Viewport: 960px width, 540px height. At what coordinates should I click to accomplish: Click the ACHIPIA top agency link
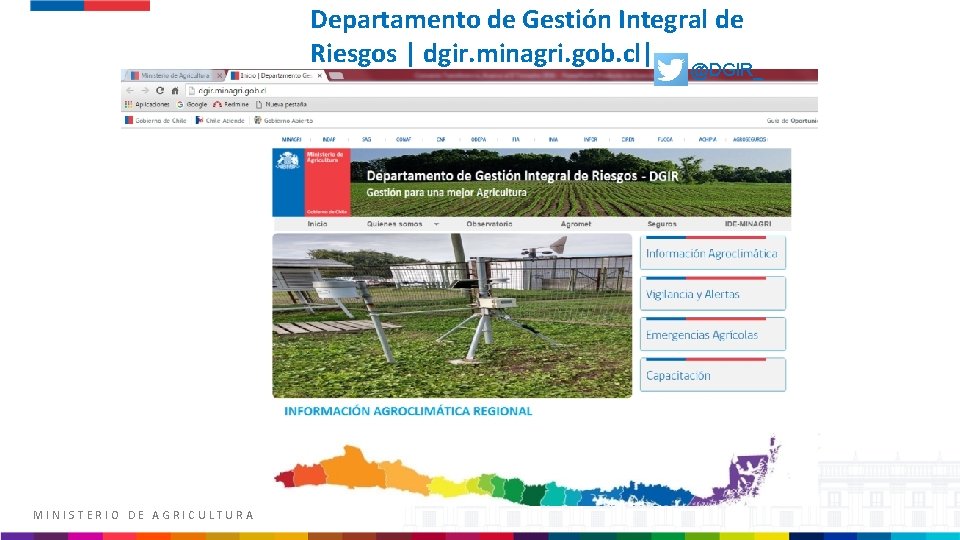coord(707,140)
